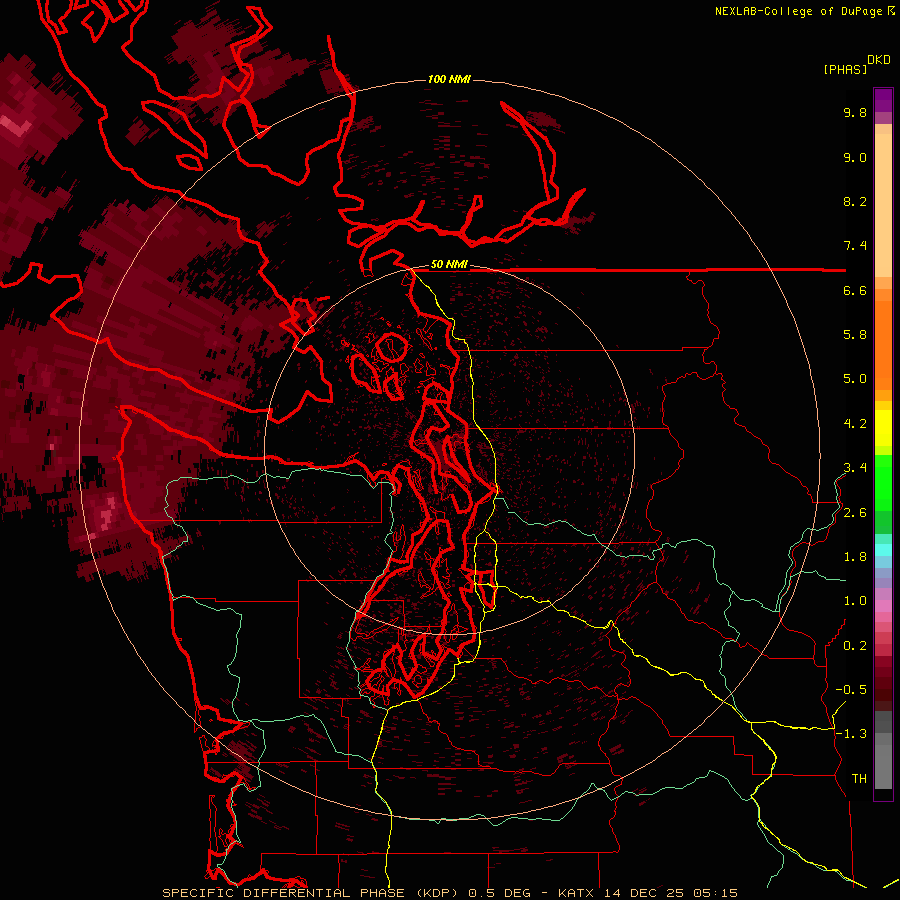Viewport: 900px width, 900px height.
Task: Click the 3.4 value on the color scale
Action: tap(855, 468)
